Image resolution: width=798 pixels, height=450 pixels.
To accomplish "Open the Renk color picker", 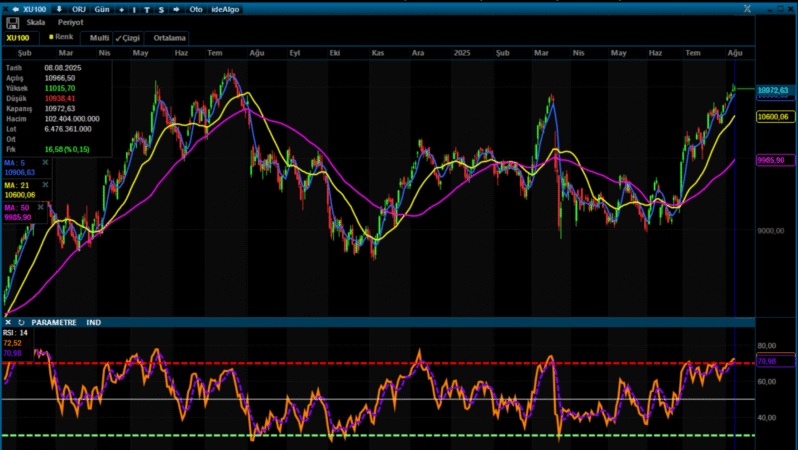I will (x=61, y=37).
